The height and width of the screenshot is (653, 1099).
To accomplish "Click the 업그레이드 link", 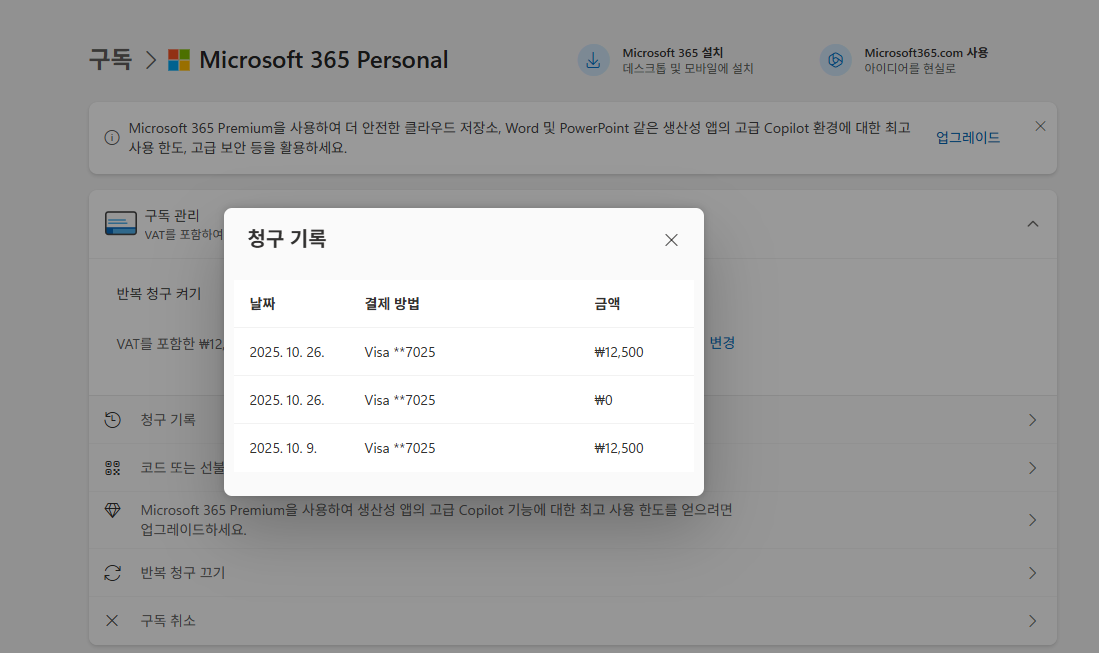I will (x=968, y=137).
